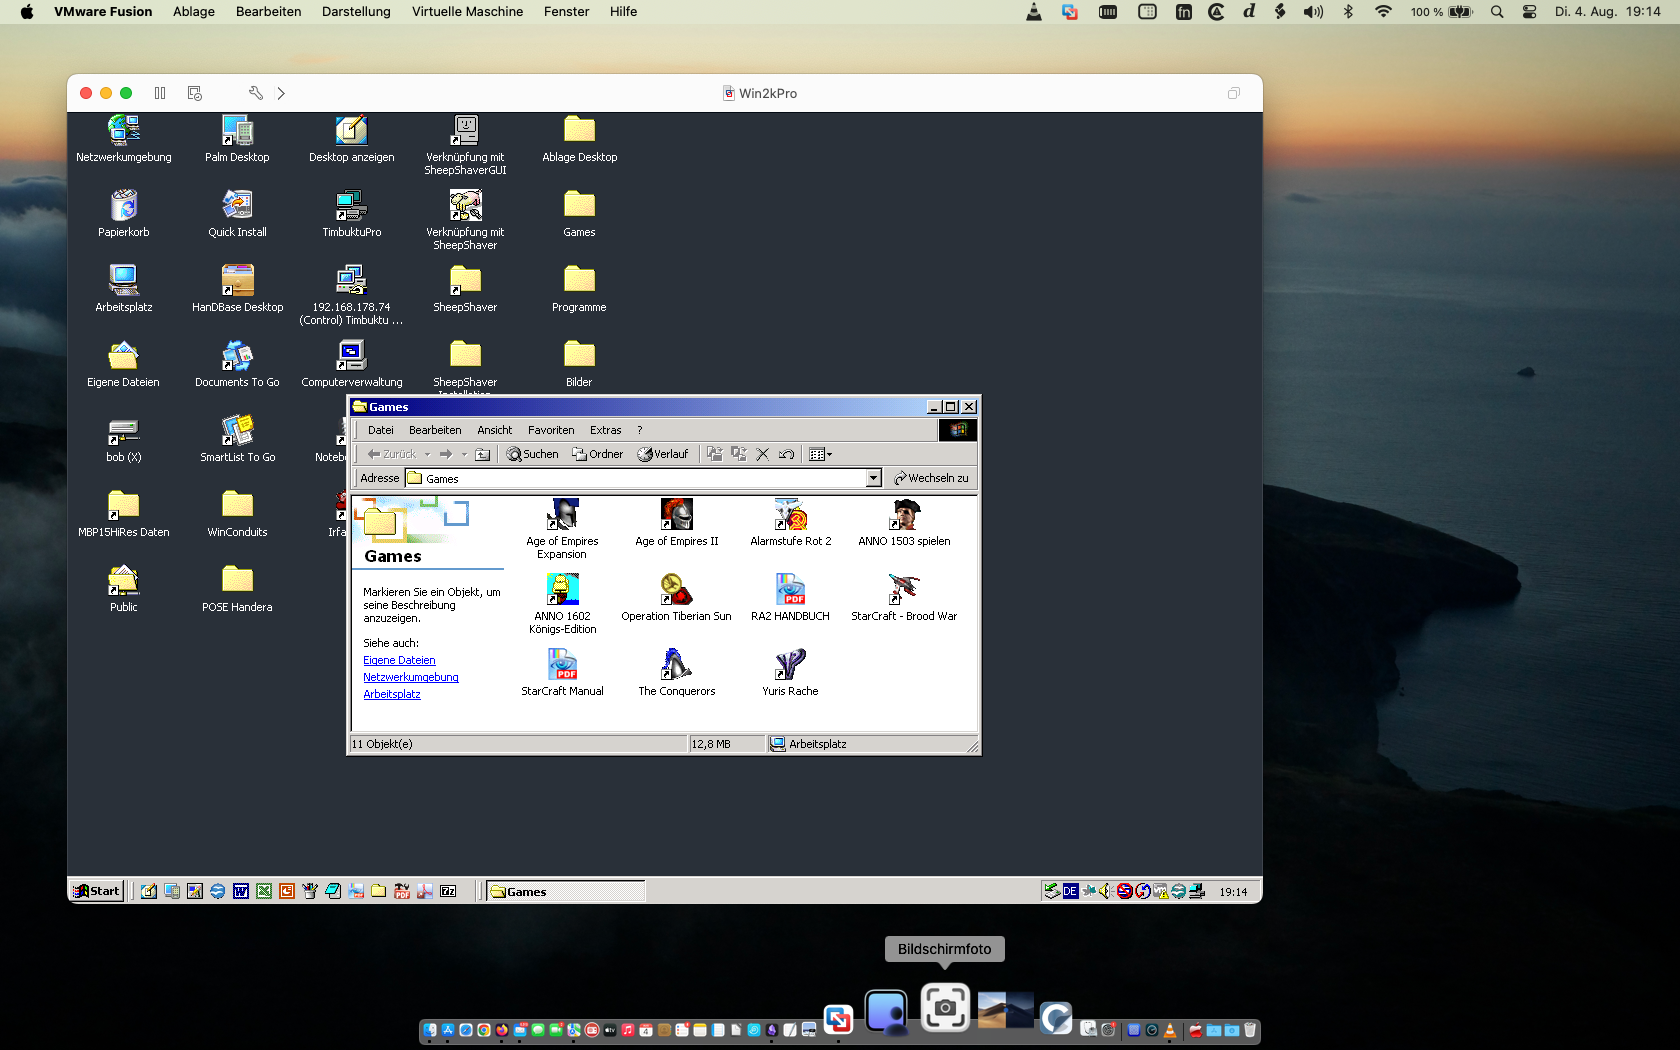Open the forward history dropdown arrow

pyautogui.click(x=464, y=454)
